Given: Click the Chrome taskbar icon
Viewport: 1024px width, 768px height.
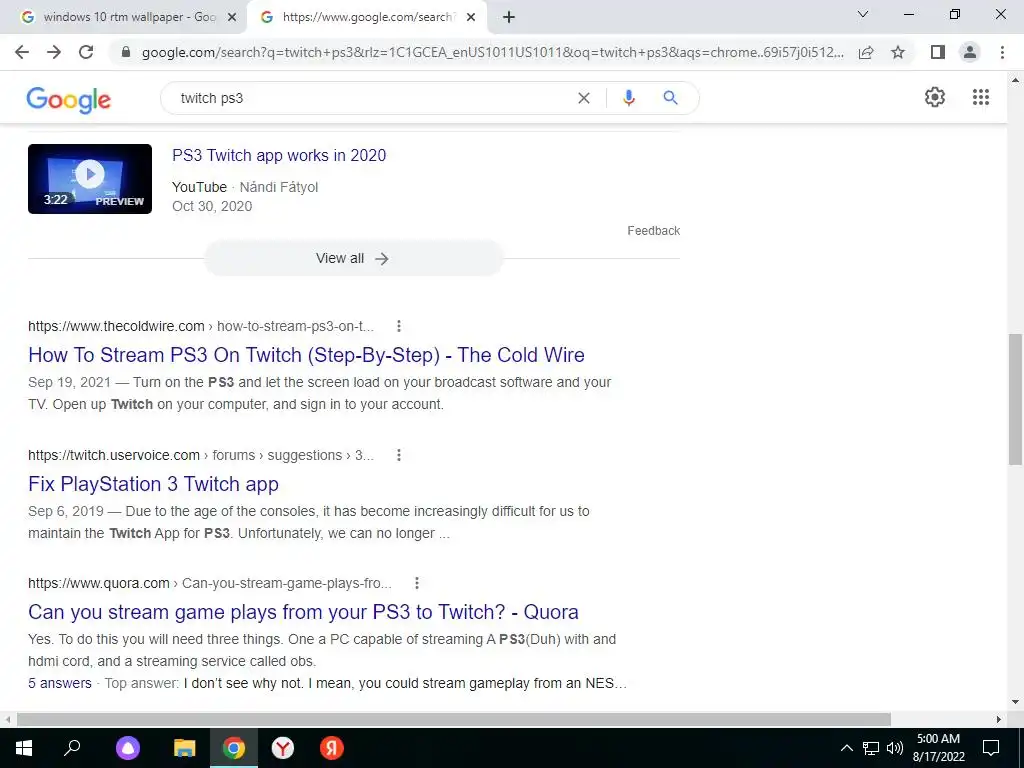Looking at the screenshot, I should pos(234,748).
